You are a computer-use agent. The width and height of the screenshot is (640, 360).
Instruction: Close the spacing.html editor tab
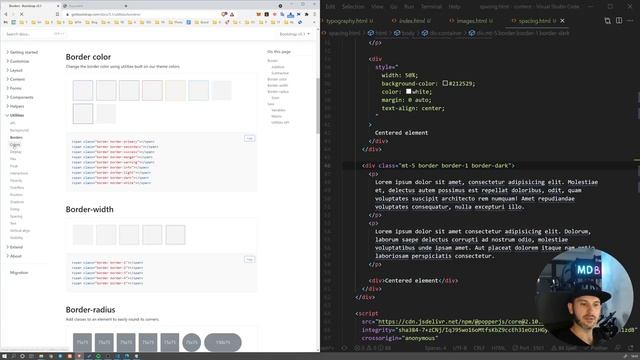tap(562, 20)
